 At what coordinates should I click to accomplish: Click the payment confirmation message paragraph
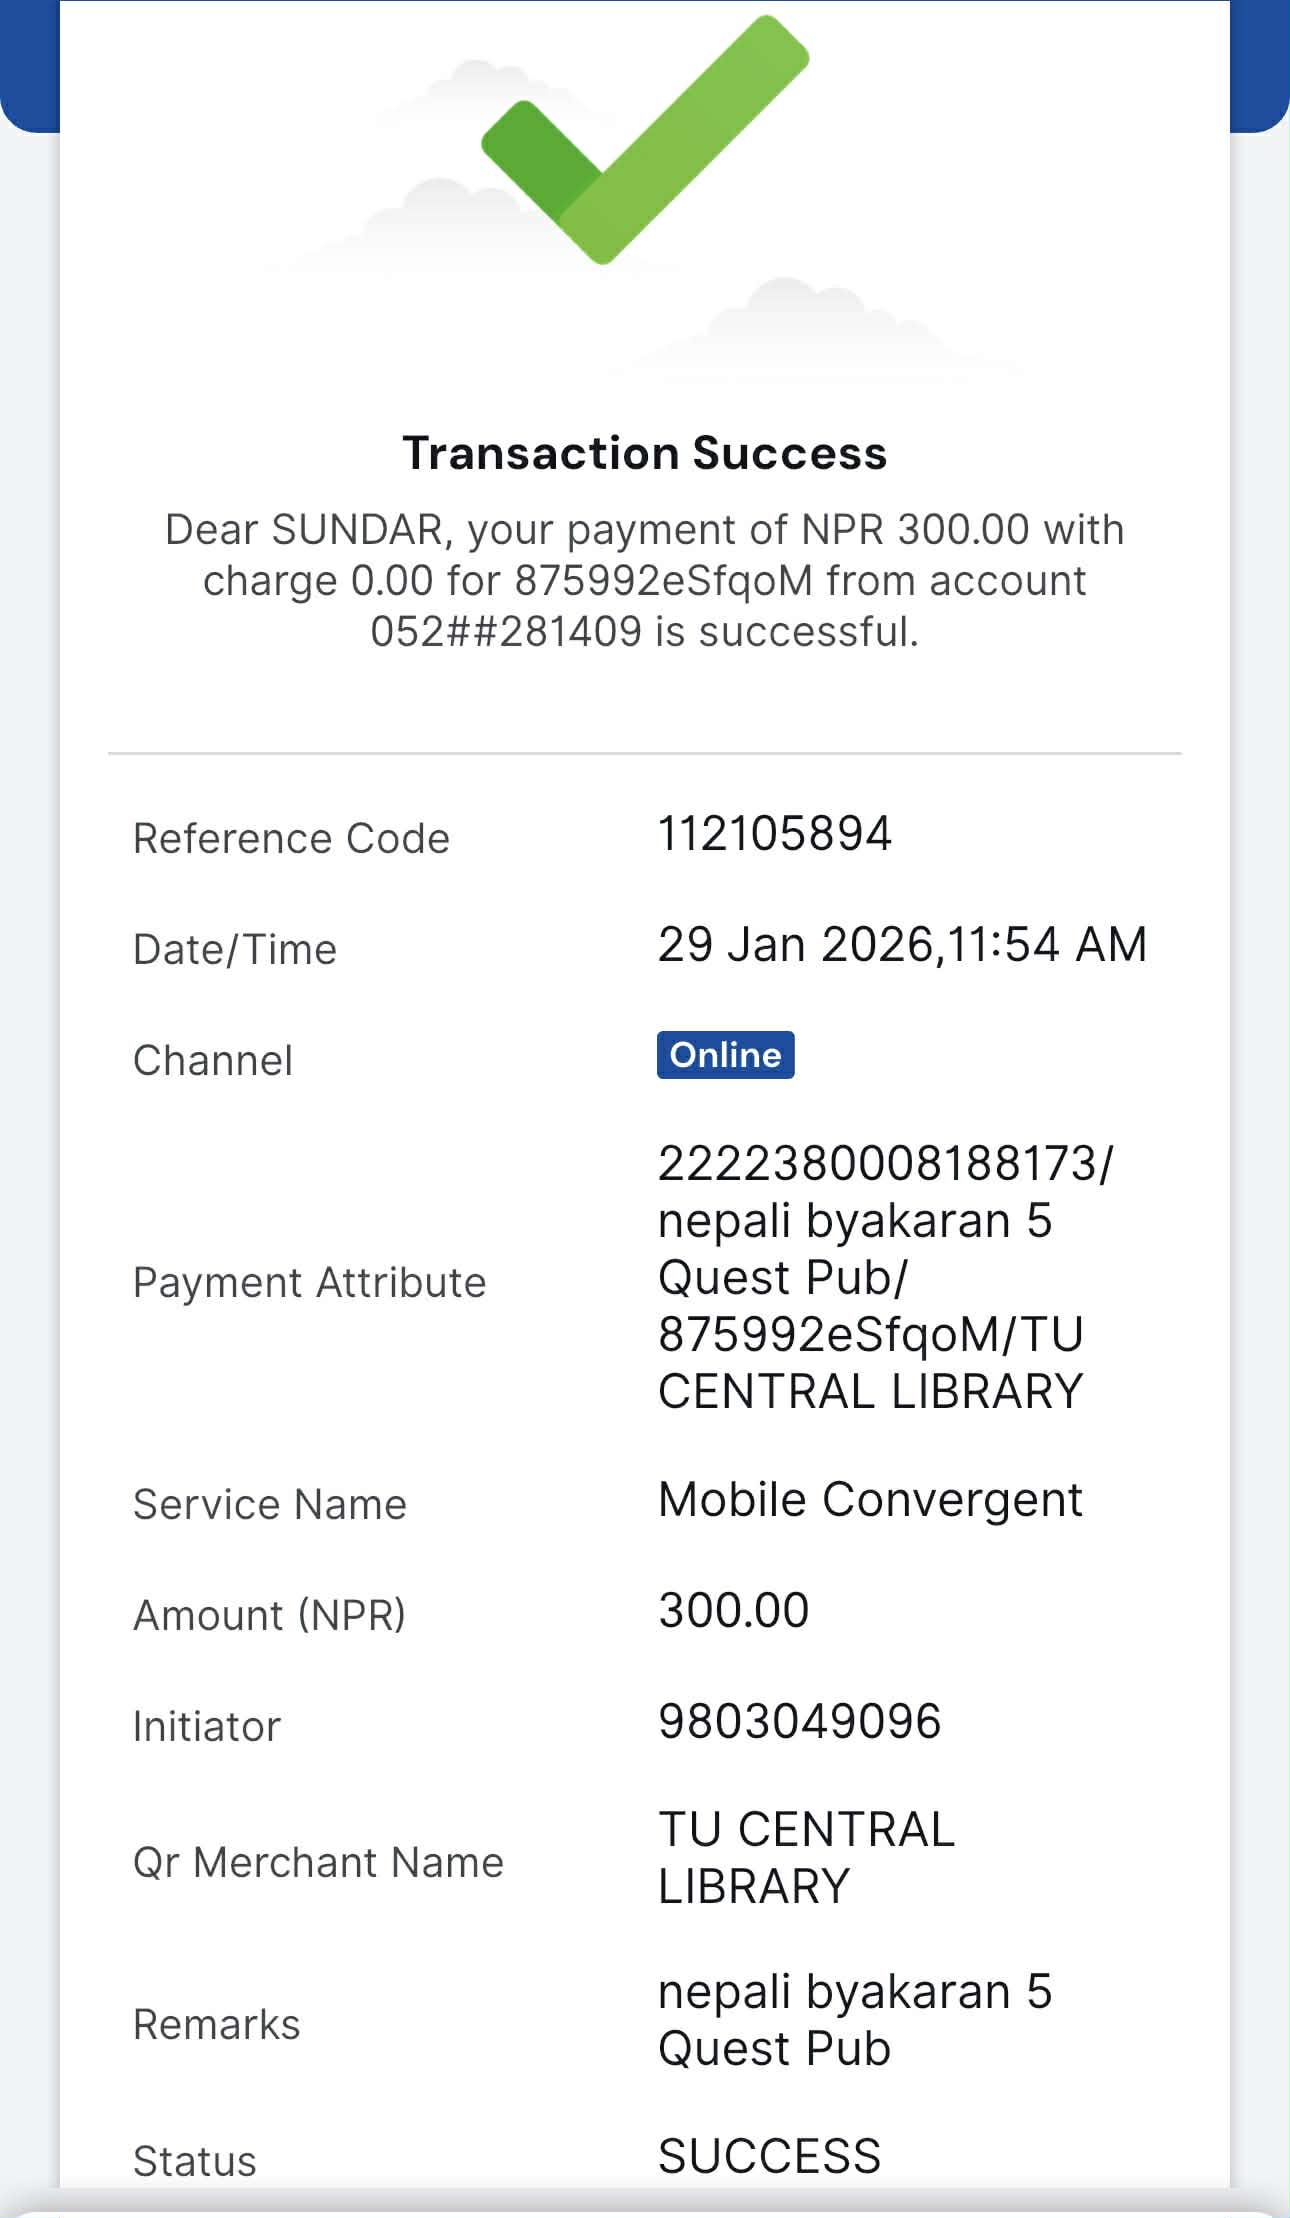644,581
